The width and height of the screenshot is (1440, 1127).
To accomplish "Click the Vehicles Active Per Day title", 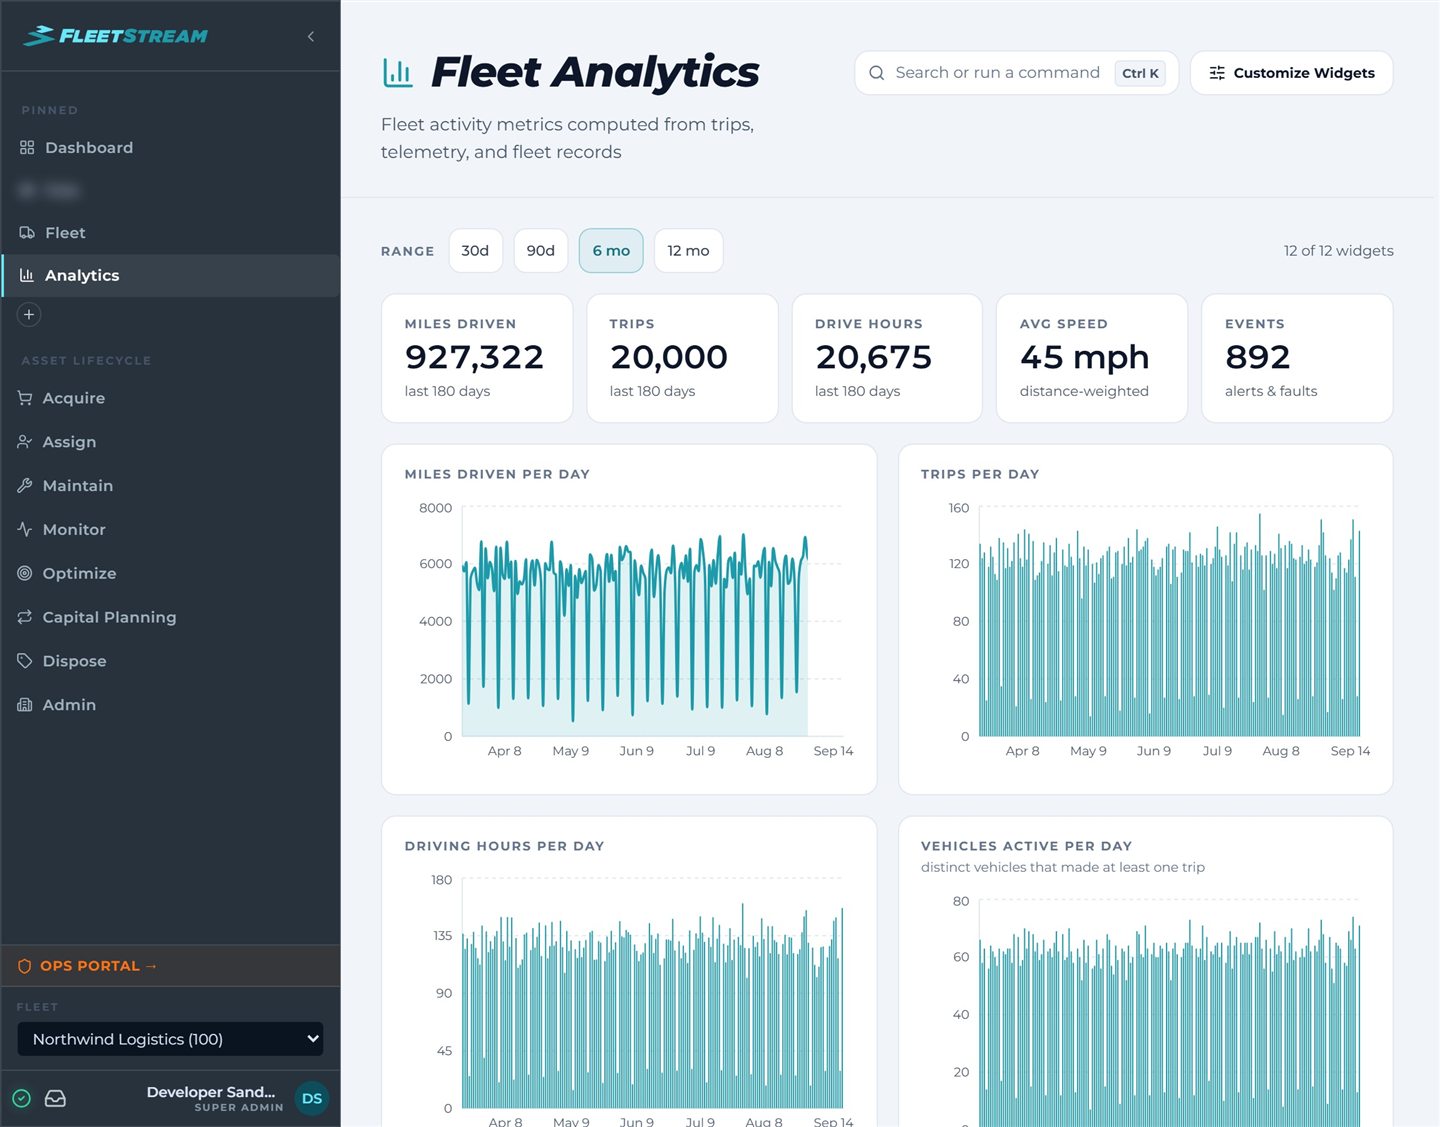I will [x=1026, y=846].
